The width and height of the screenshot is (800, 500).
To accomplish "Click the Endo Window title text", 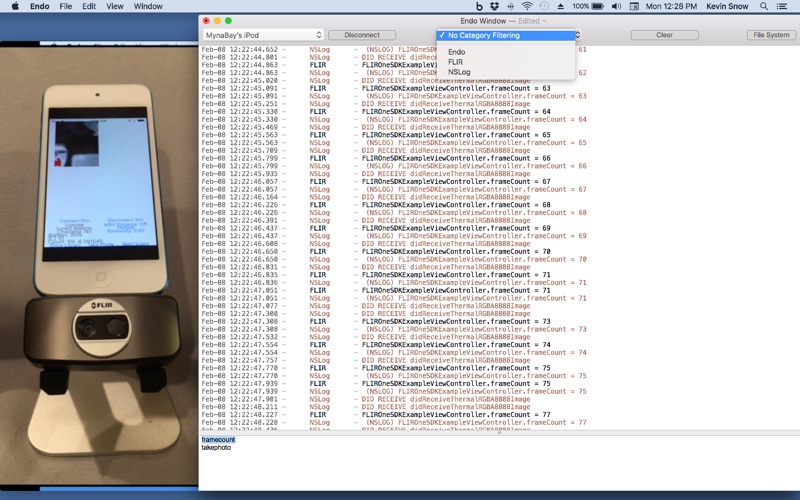I will (483, 21).
